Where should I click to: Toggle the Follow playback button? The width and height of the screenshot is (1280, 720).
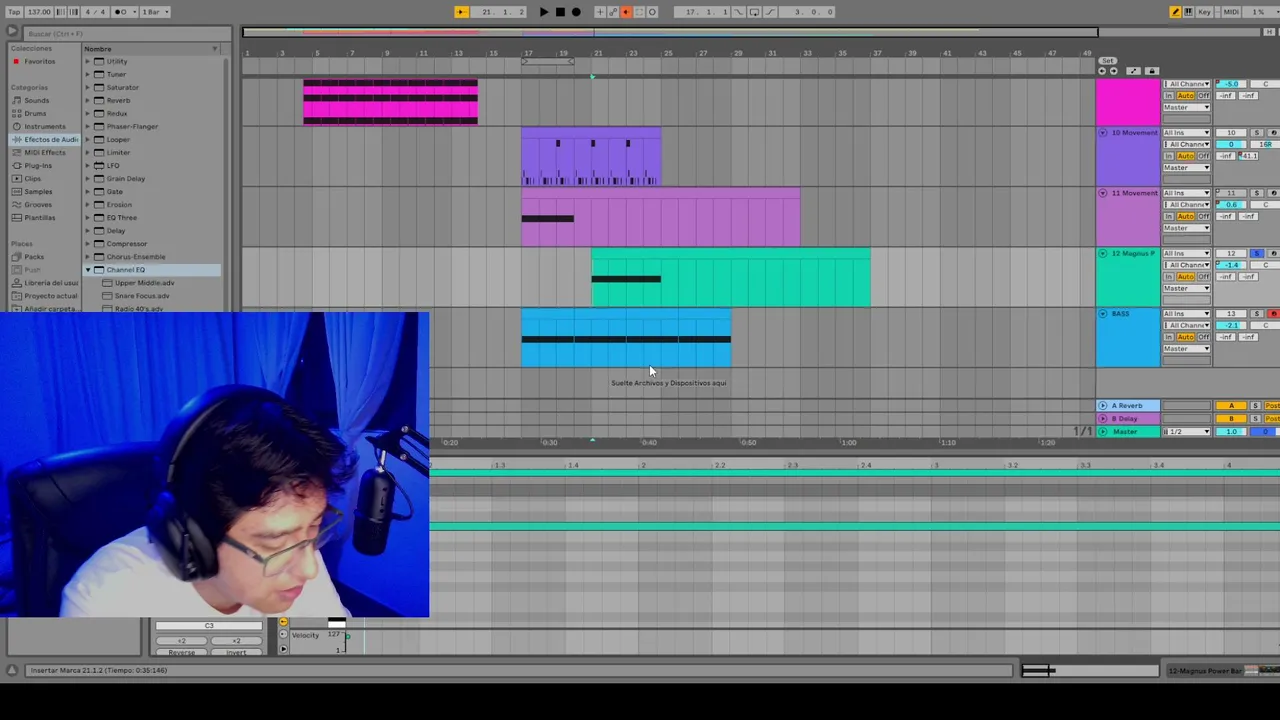click(461, 12)
